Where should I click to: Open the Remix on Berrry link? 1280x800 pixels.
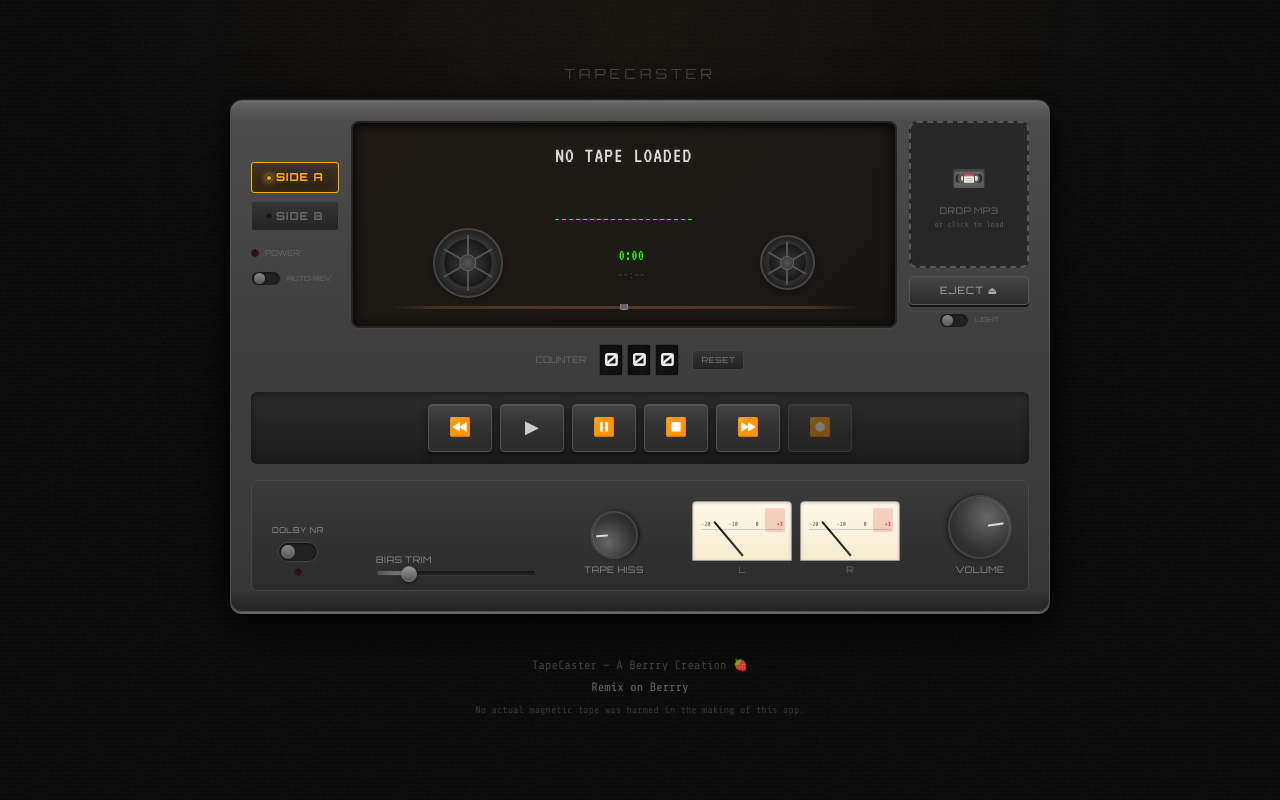(x=640, y=688)
